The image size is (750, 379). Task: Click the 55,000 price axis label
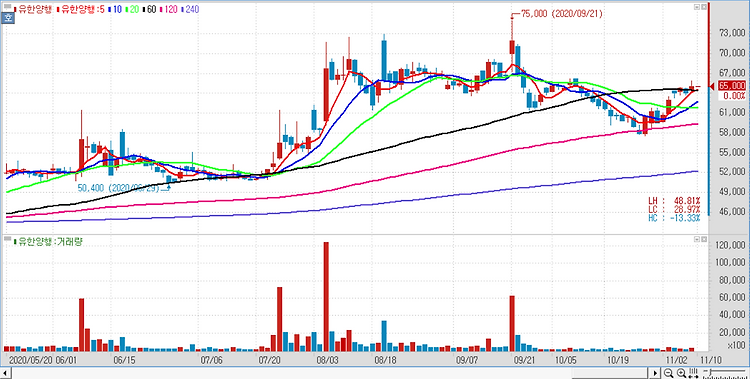732,152
